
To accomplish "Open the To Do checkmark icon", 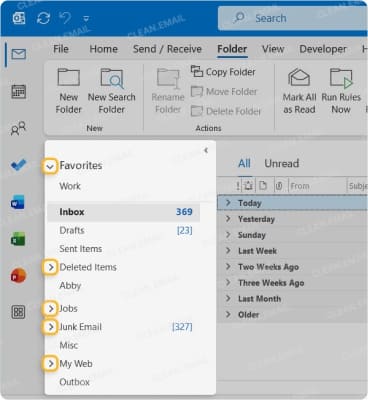I will (18, 165).
